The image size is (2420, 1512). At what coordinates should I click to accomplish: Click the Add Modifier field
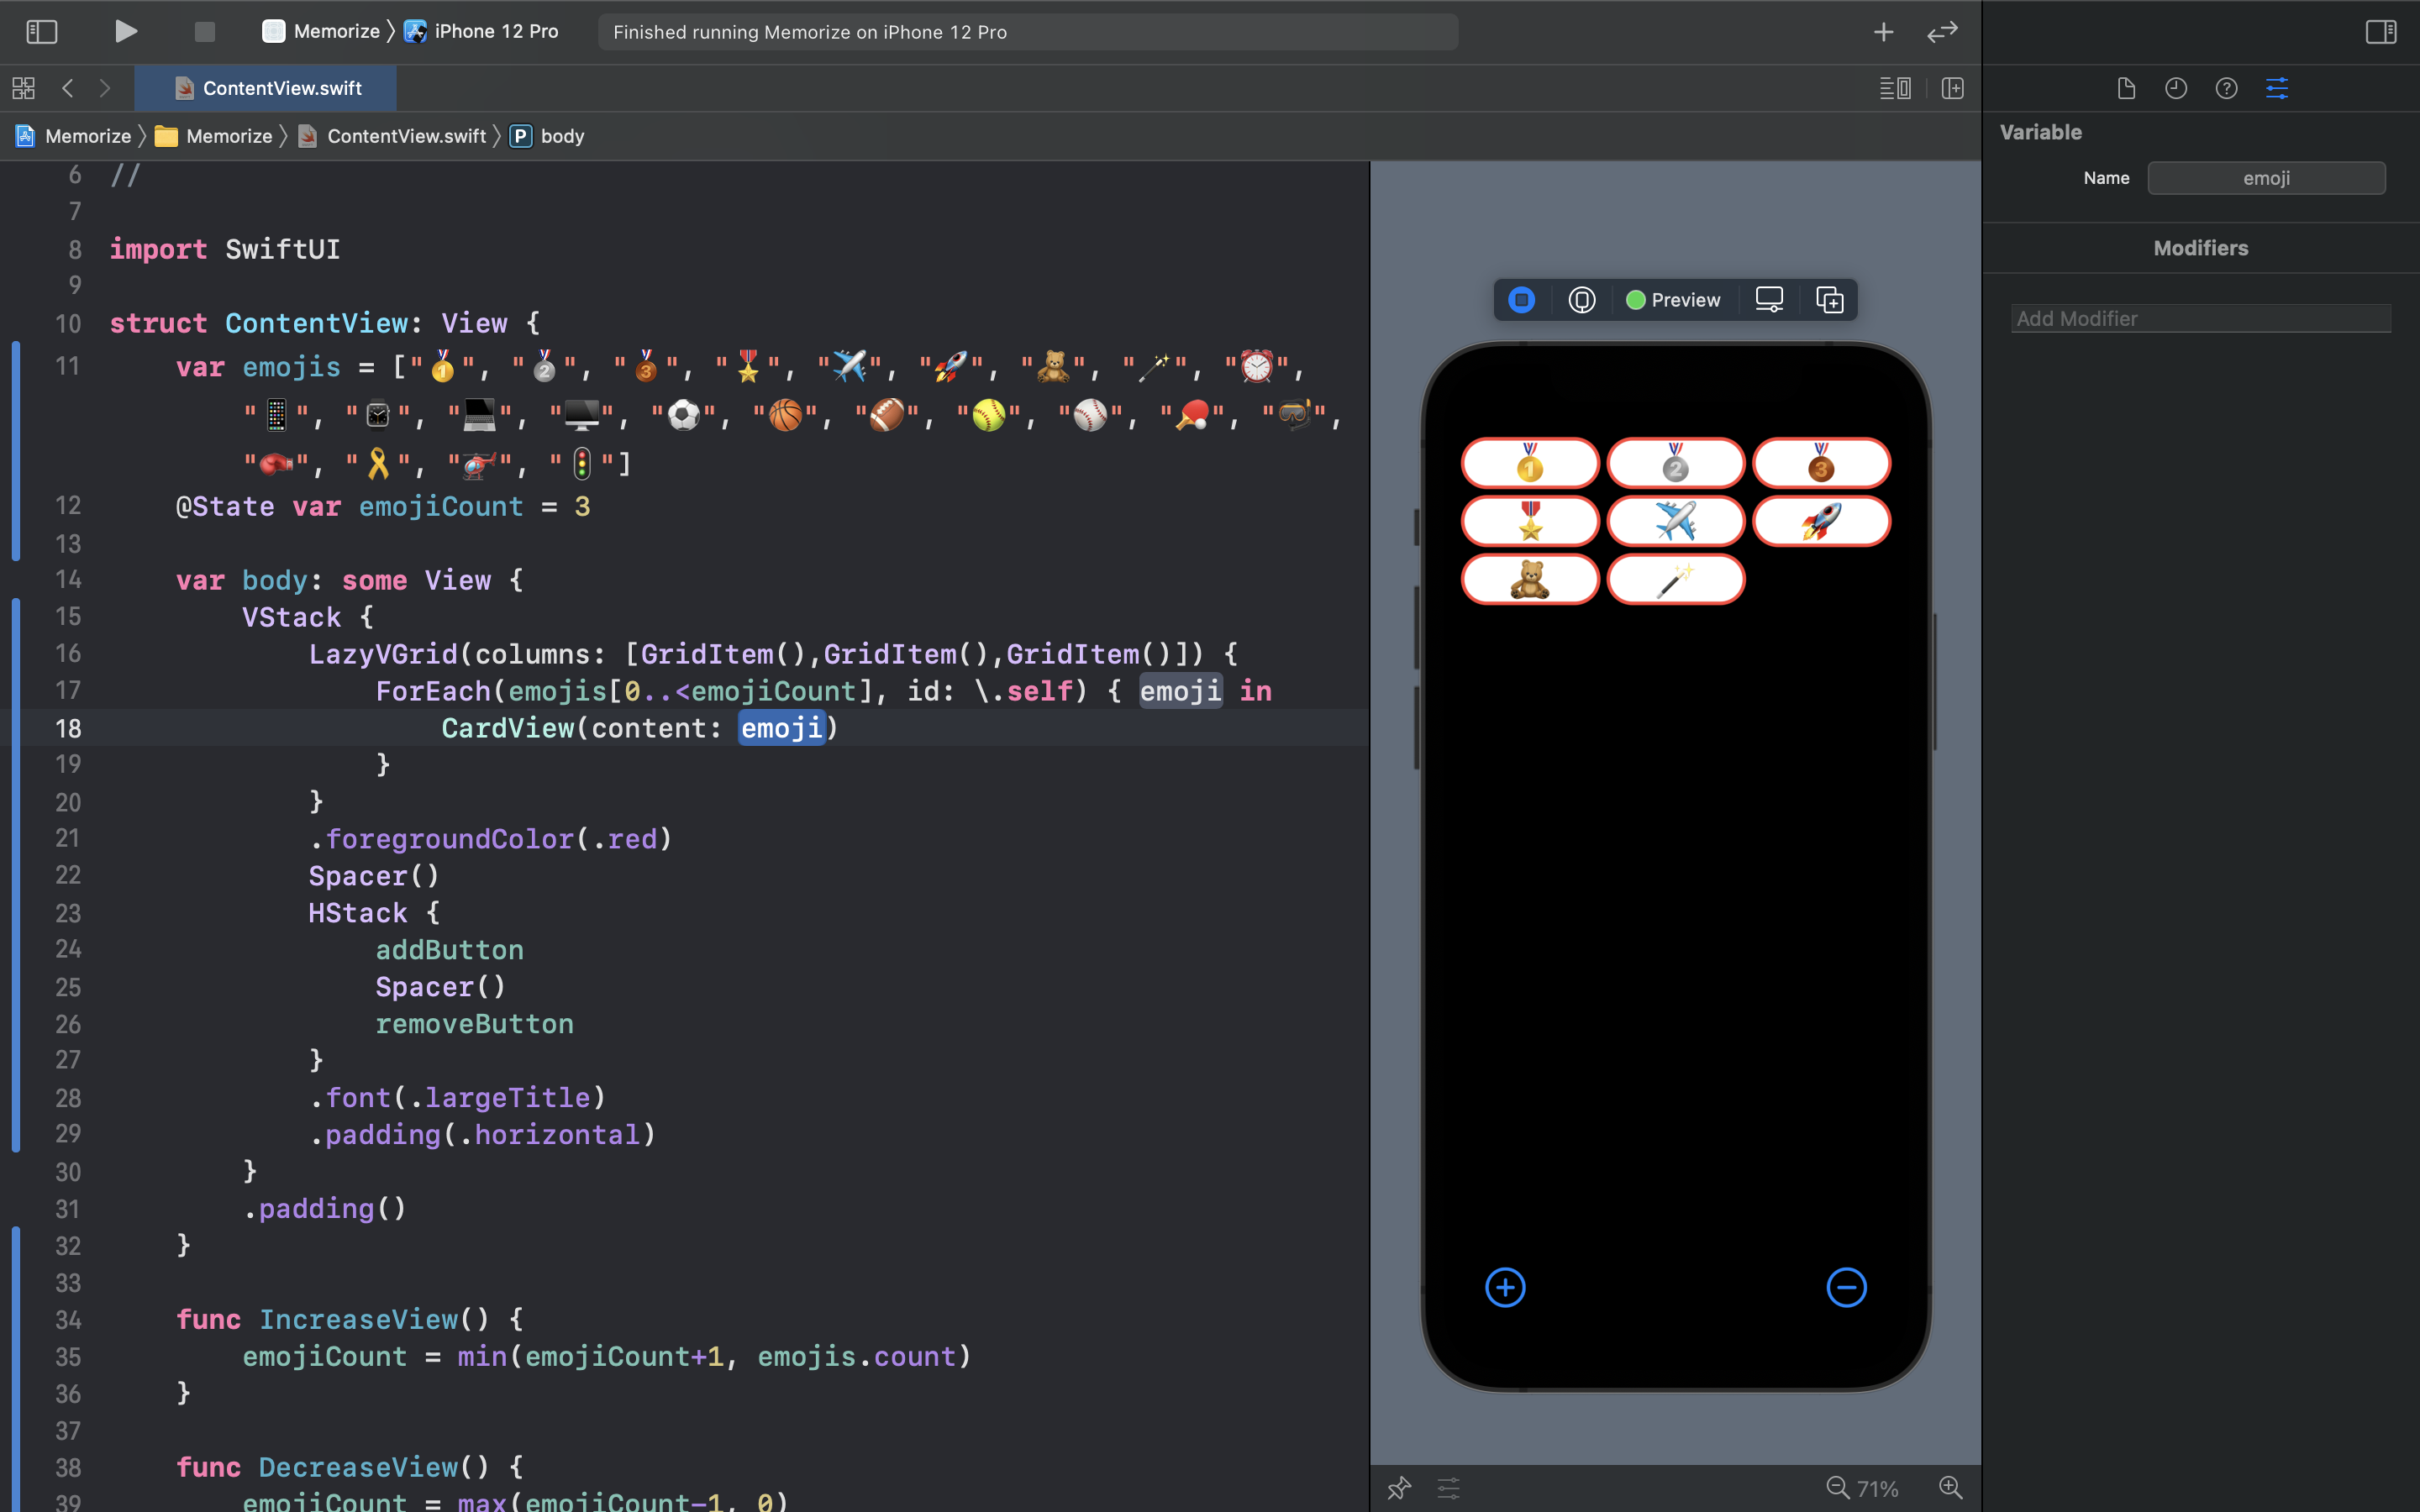click(x=2200, y=318)
